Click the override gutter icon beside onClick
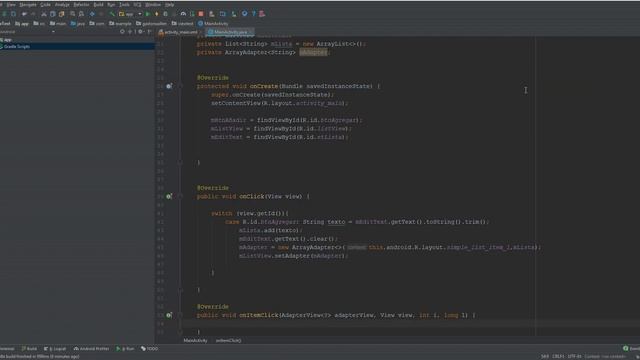Image resolution: width=640 pixels, height=360 pixels. (x=169, y=196)
